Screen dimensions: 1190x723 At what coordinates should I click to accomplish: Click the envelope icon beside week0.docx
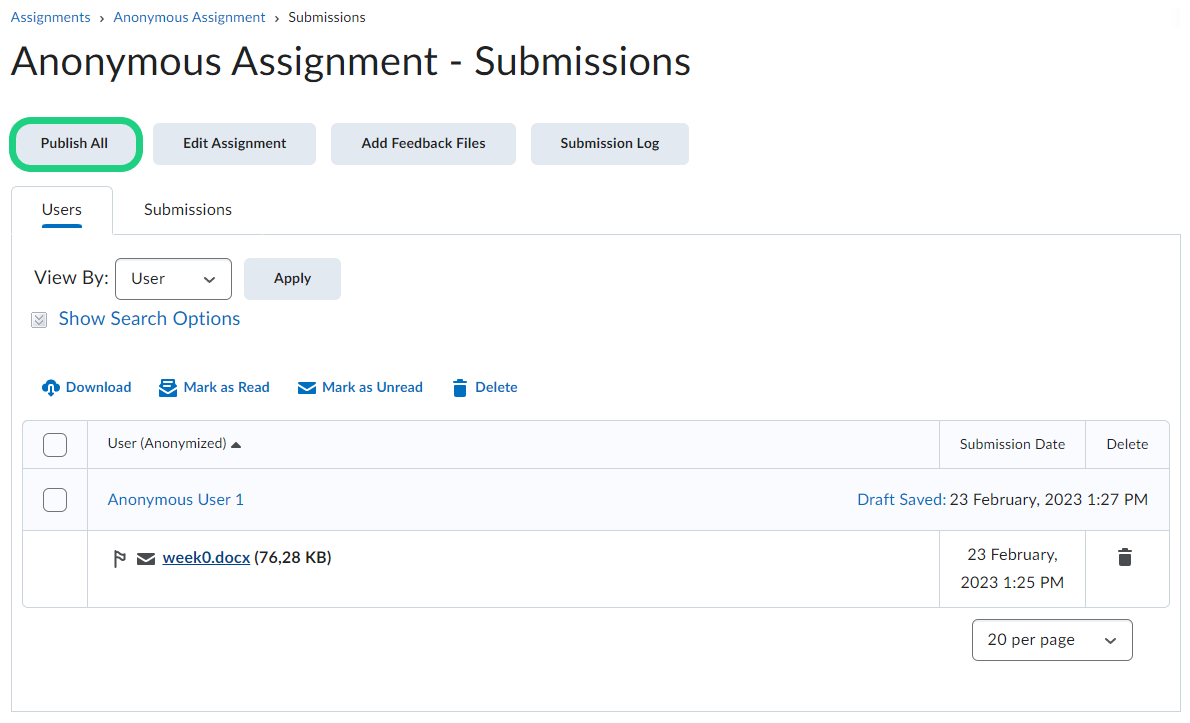pyautogui.click(x=146, y=559)
